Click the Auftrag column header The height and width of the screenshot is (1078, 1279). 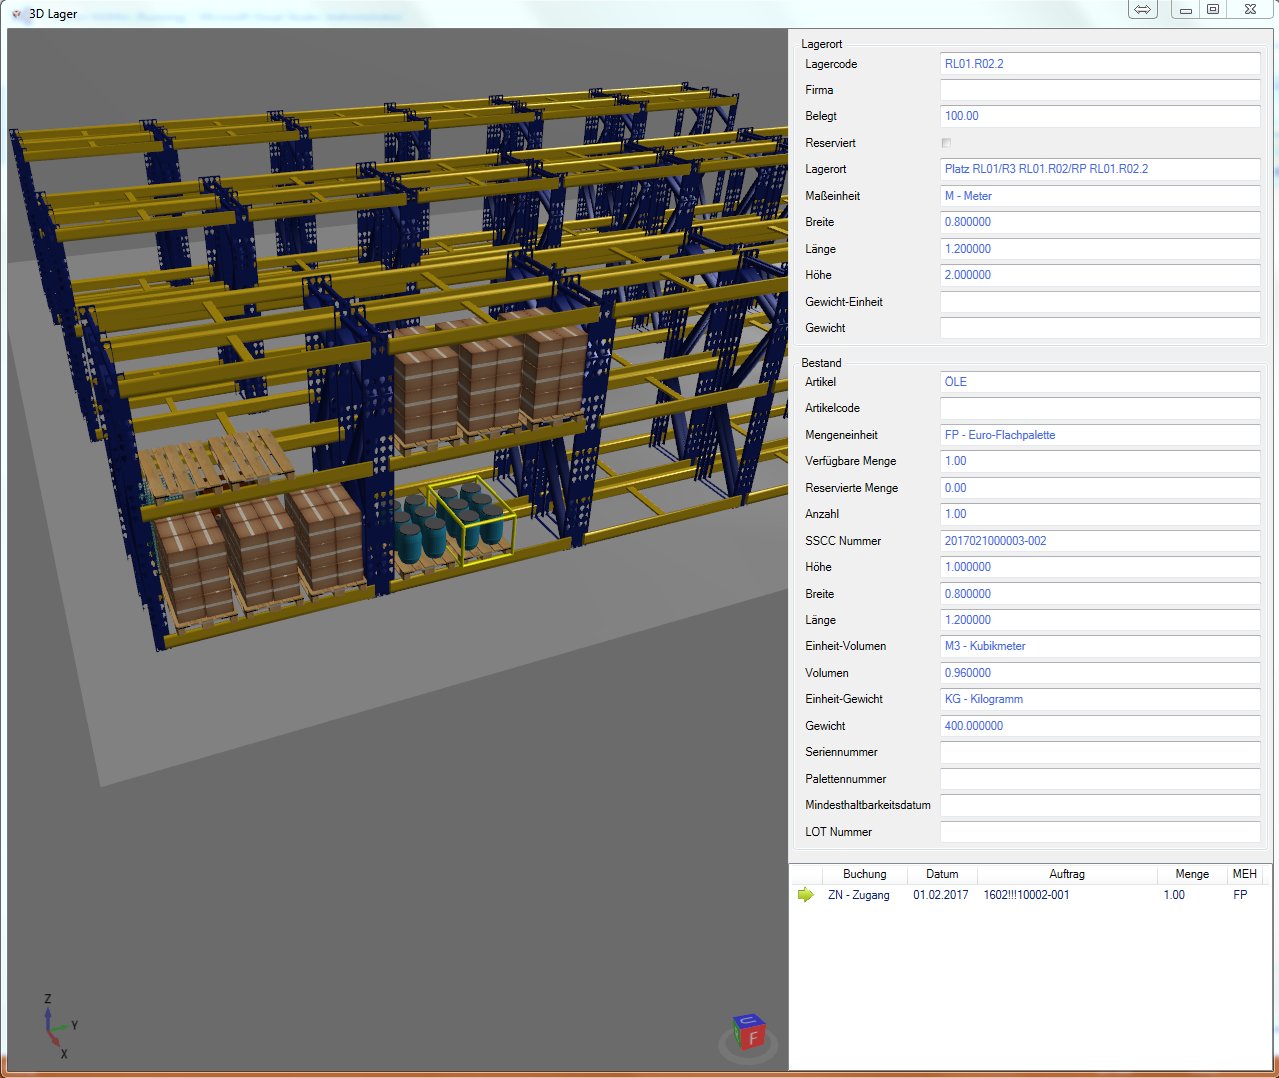tap(1066, 874)
